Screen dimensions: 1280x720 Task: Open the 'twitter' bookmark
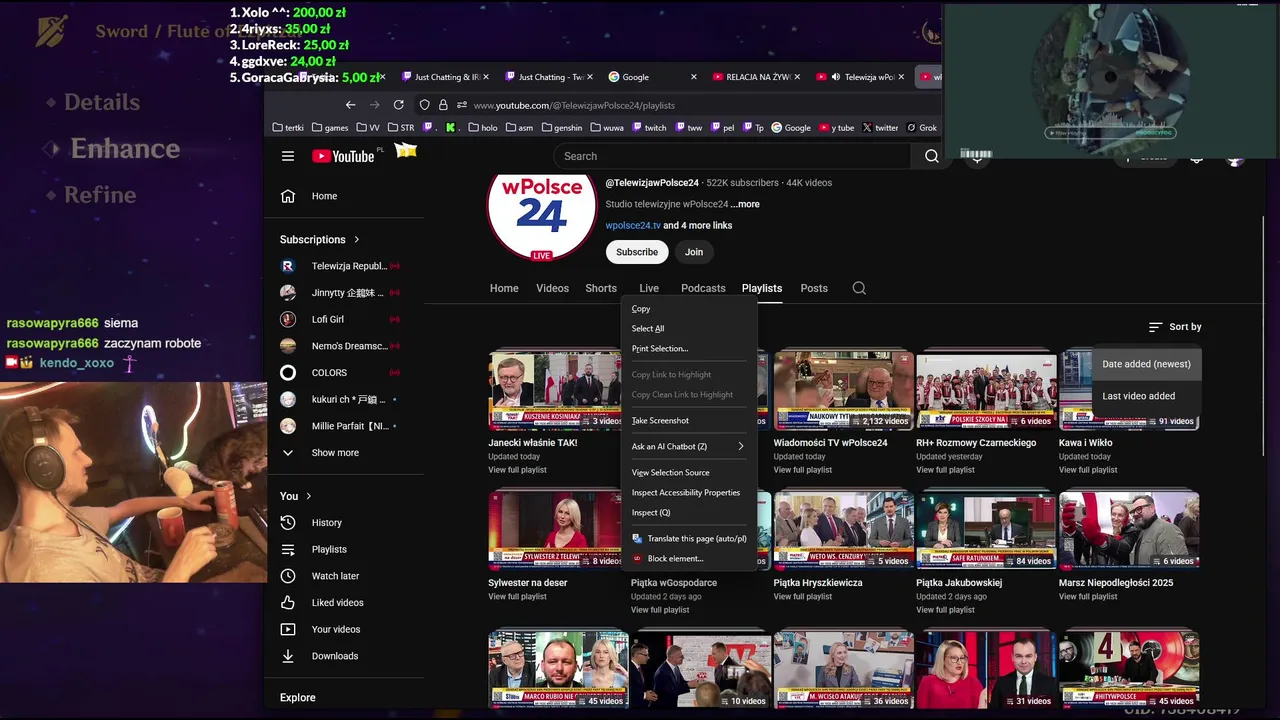point(880,128)
